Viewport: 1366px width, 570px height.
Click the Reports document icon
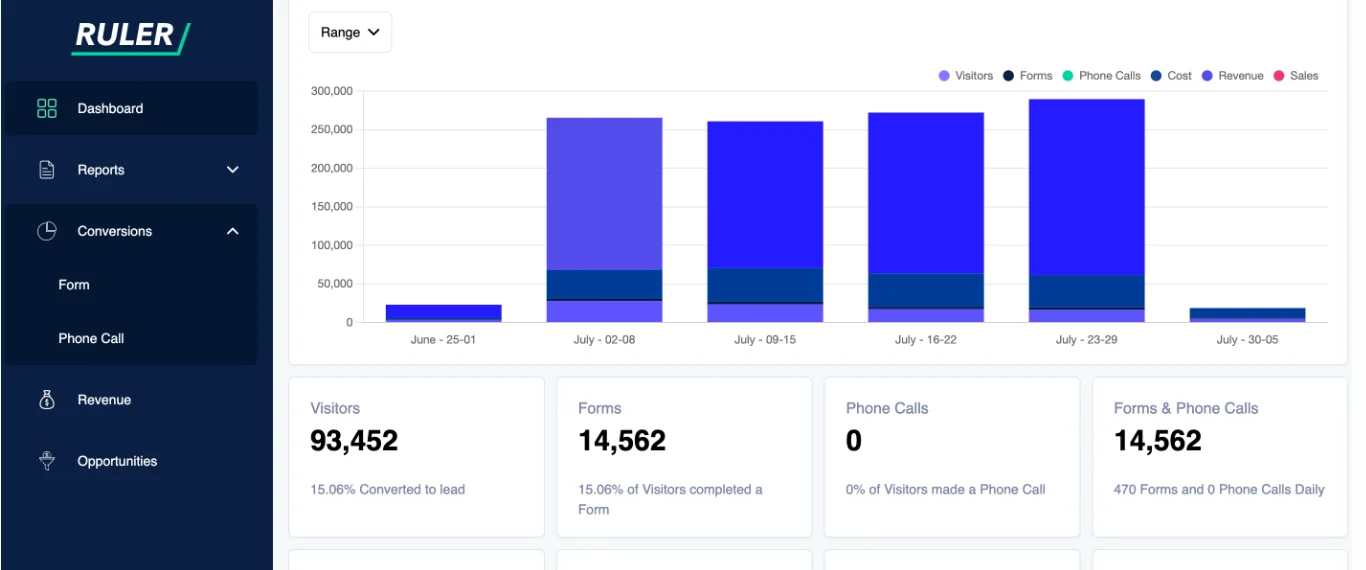coord(46,169)
